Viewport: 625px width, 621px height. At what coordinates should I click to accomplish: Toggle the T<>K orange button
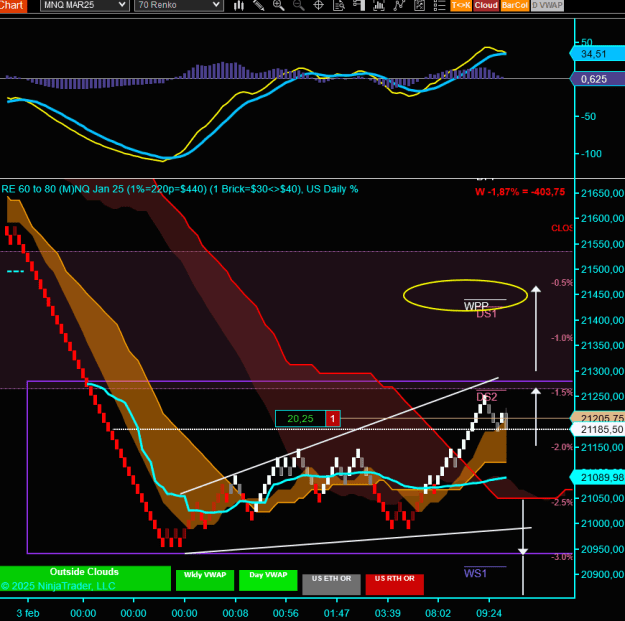(x=461, y=5)
